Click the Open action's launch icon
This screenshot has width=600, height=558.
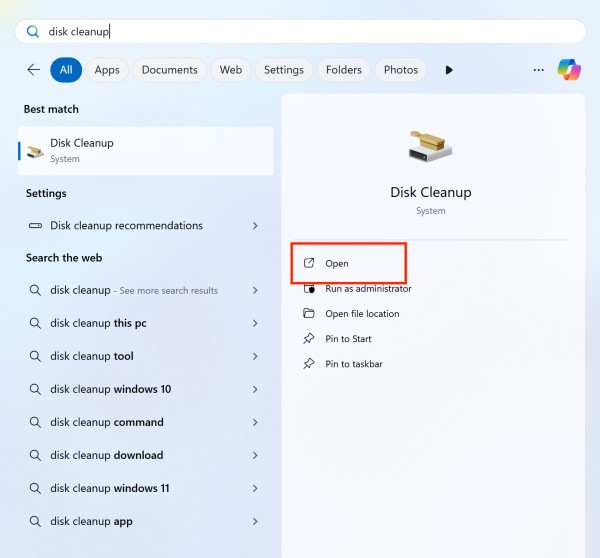pos(309,263)
